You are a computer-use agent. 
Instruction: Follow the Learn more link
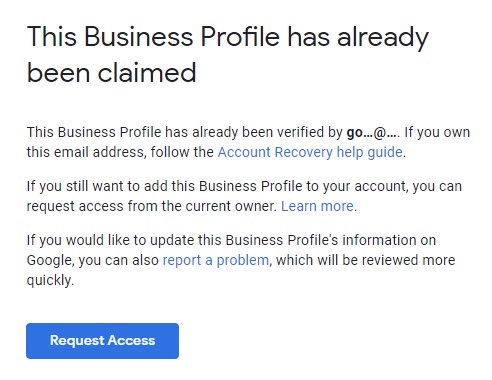point(317,206)
